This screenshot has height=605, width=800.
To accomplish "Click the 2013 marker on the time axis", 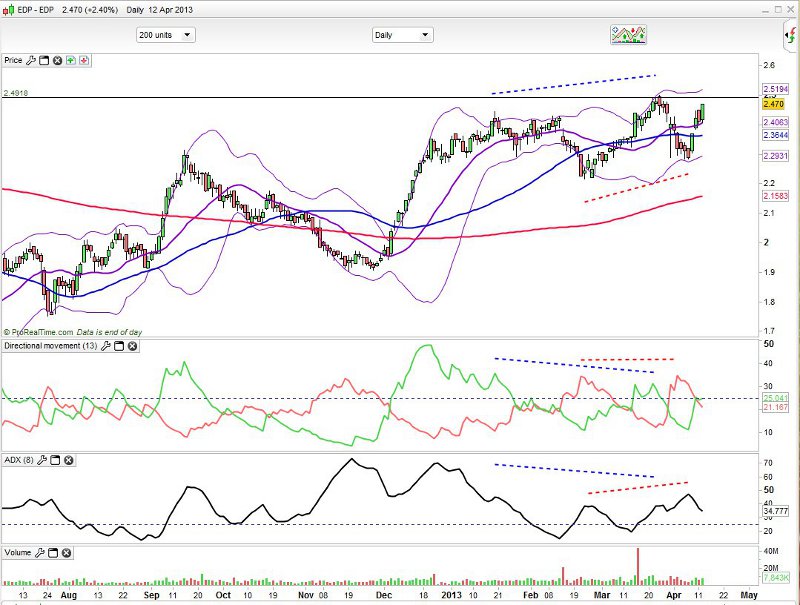I will [x=452, y=595].
